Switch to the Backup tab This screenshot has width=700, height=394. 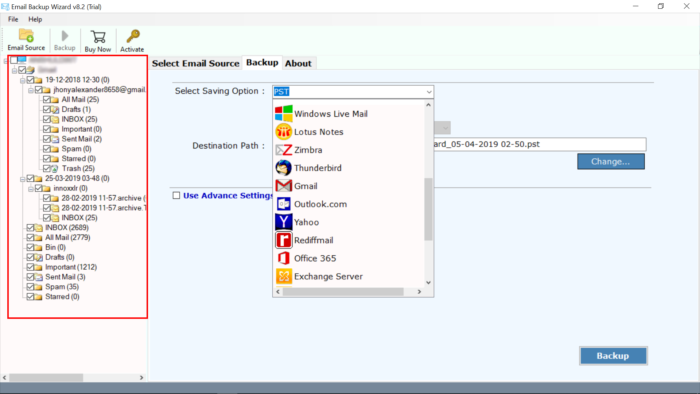[262, 62]
